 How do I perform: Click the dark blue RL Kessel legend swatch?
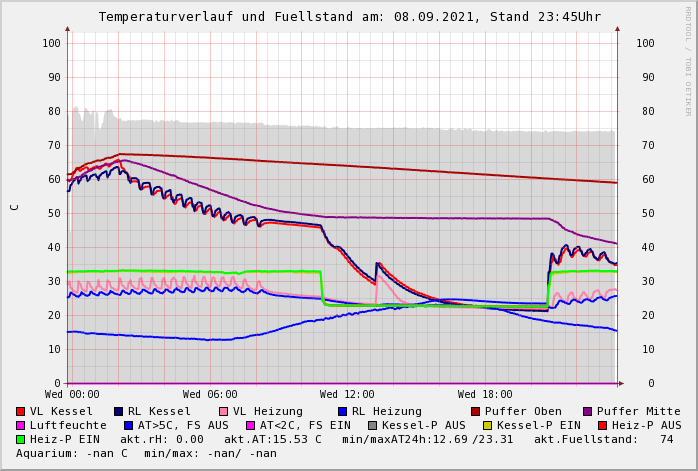(x=118, y=411)
